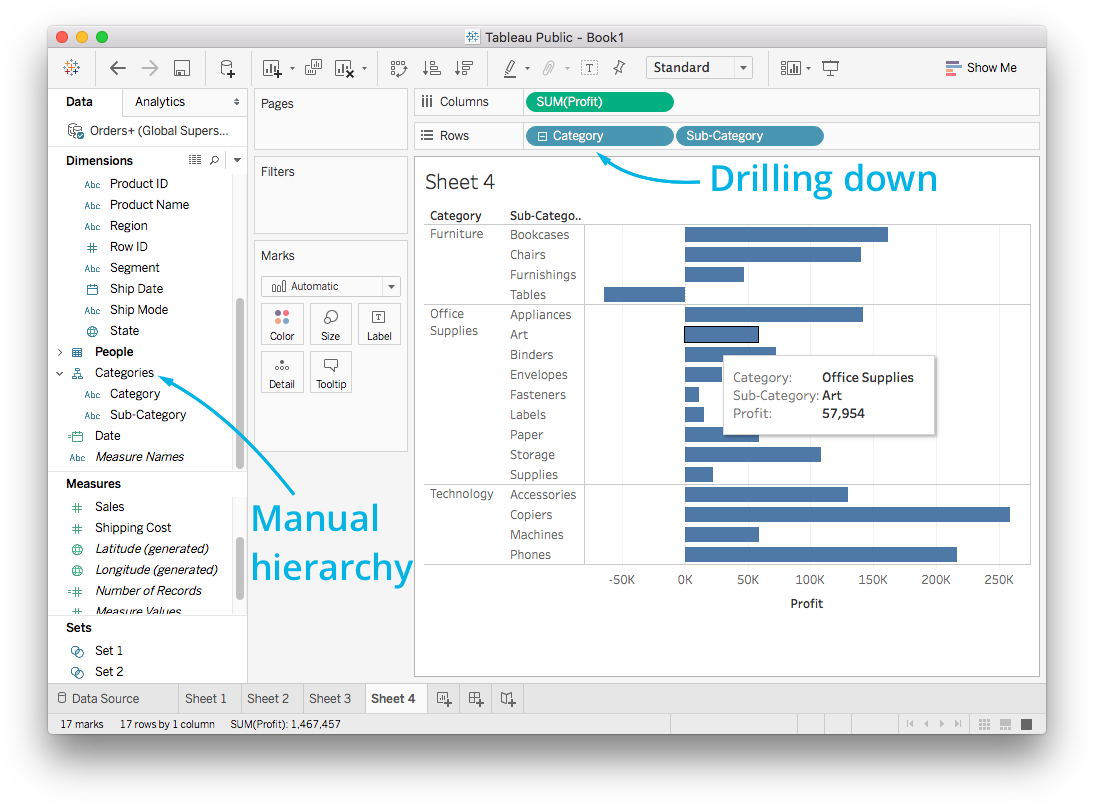Click the Save workbook icon

point(181,68)
